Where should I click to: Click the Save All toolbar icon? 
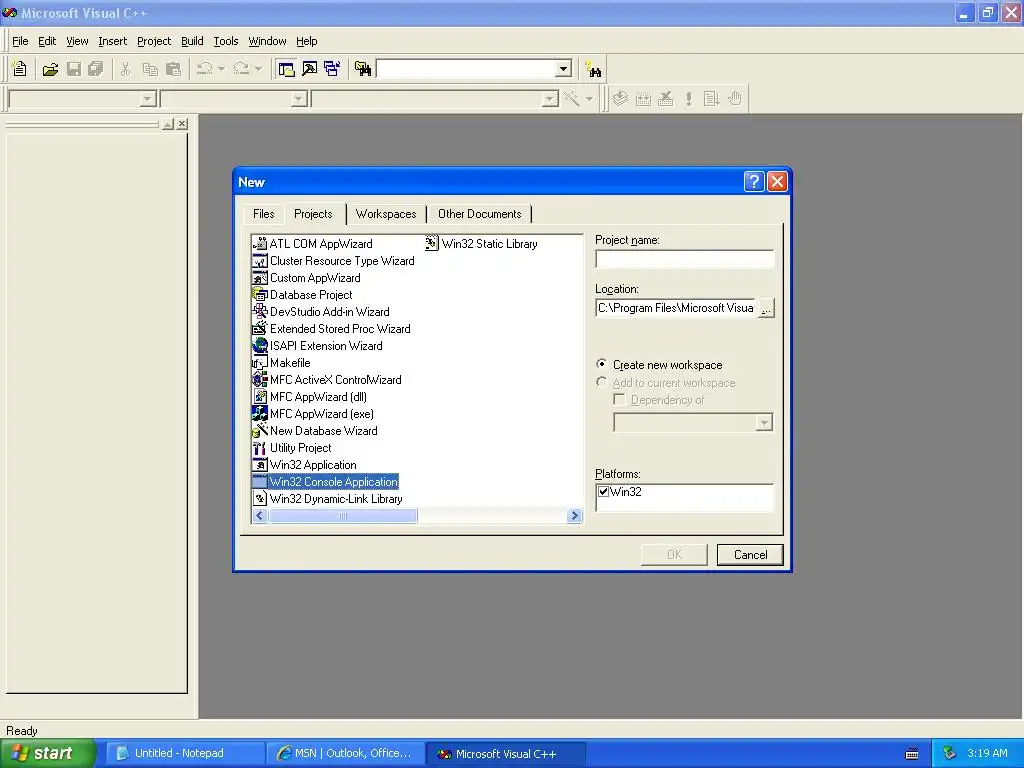96,69
